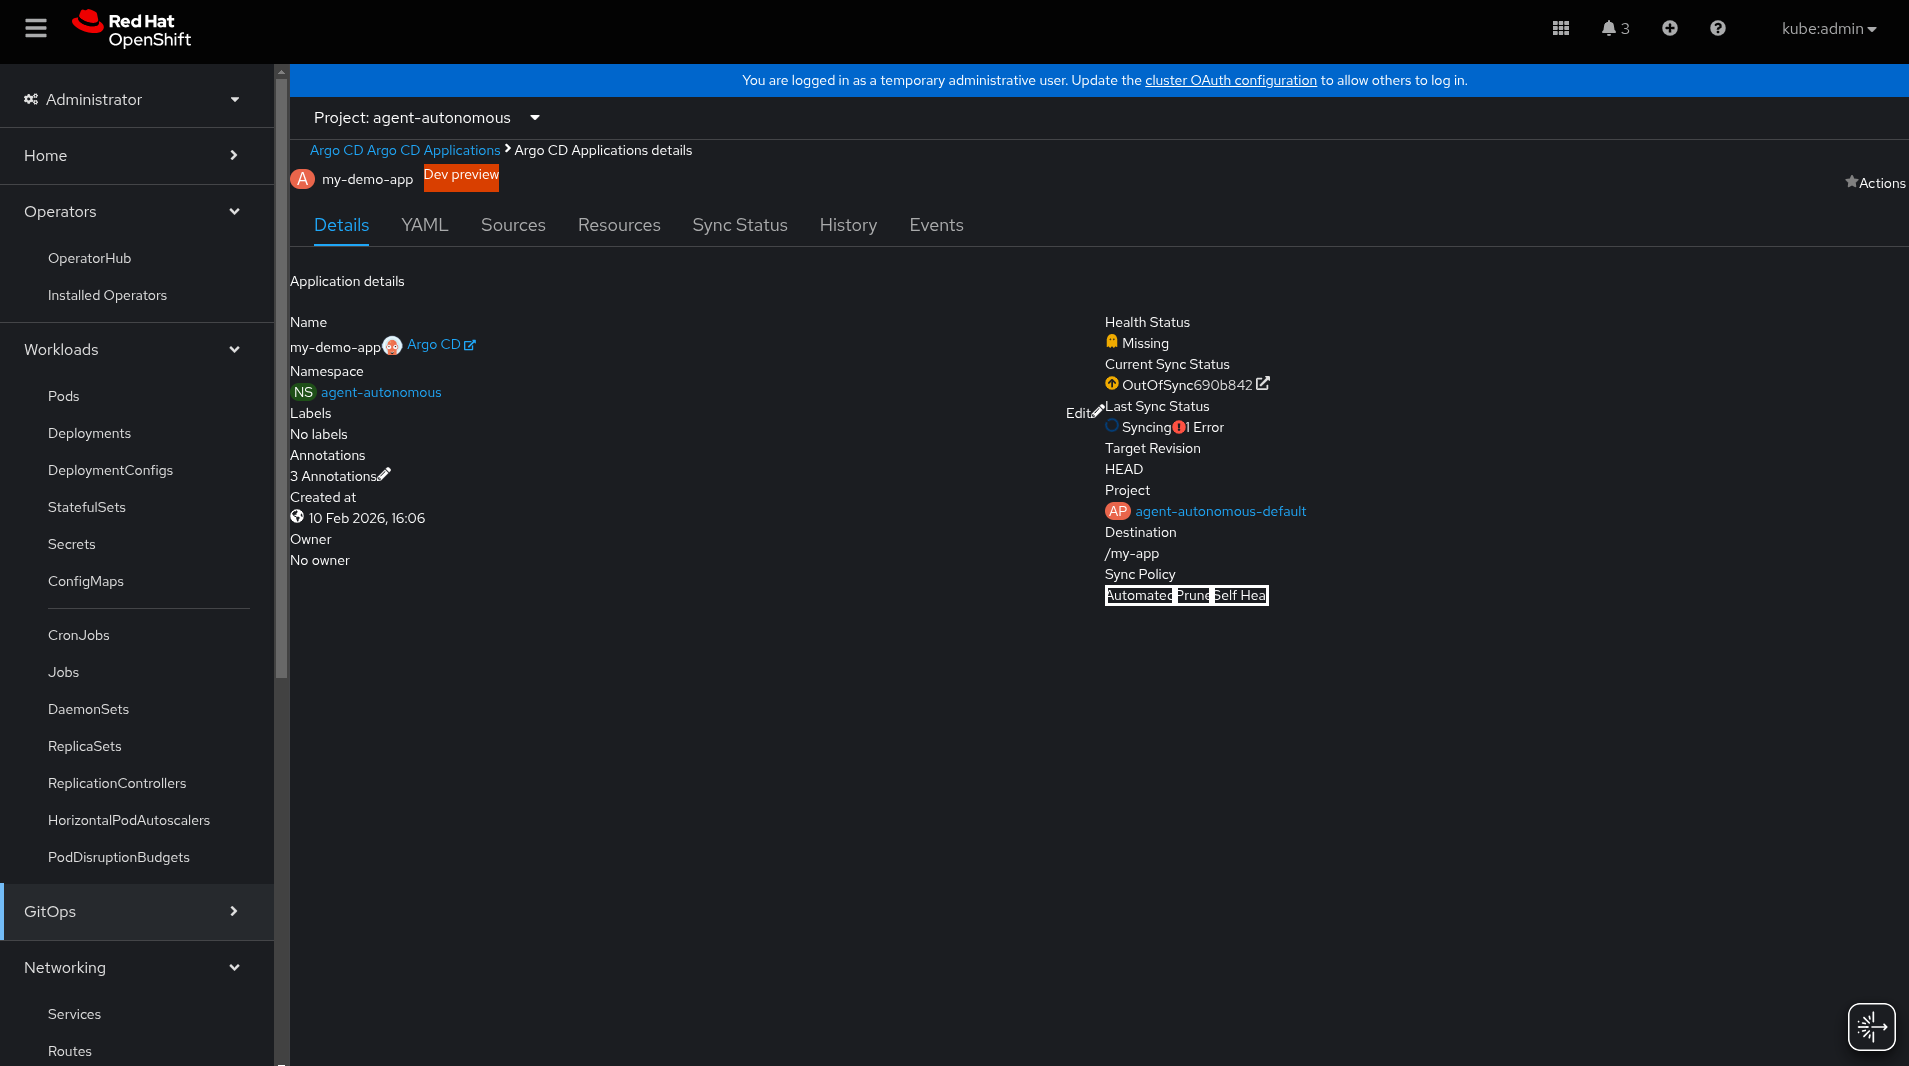Click the sidebar vertical scrollbar
Screen dimensions: 1909x1066
pos(281,370)
